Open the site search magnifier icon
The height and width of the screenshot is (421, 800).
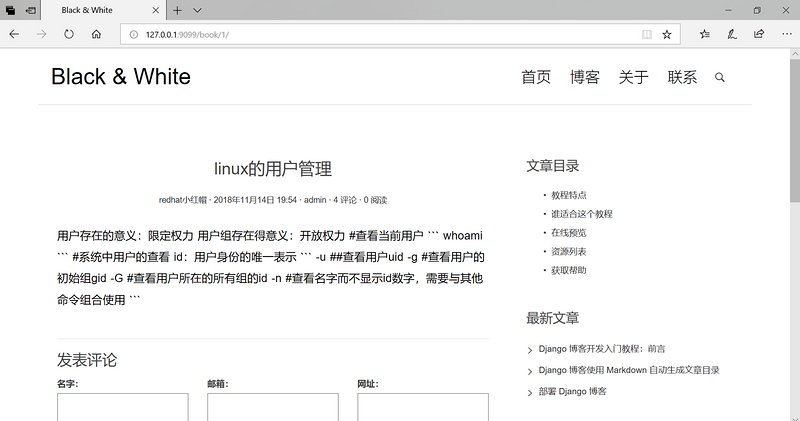719,78
